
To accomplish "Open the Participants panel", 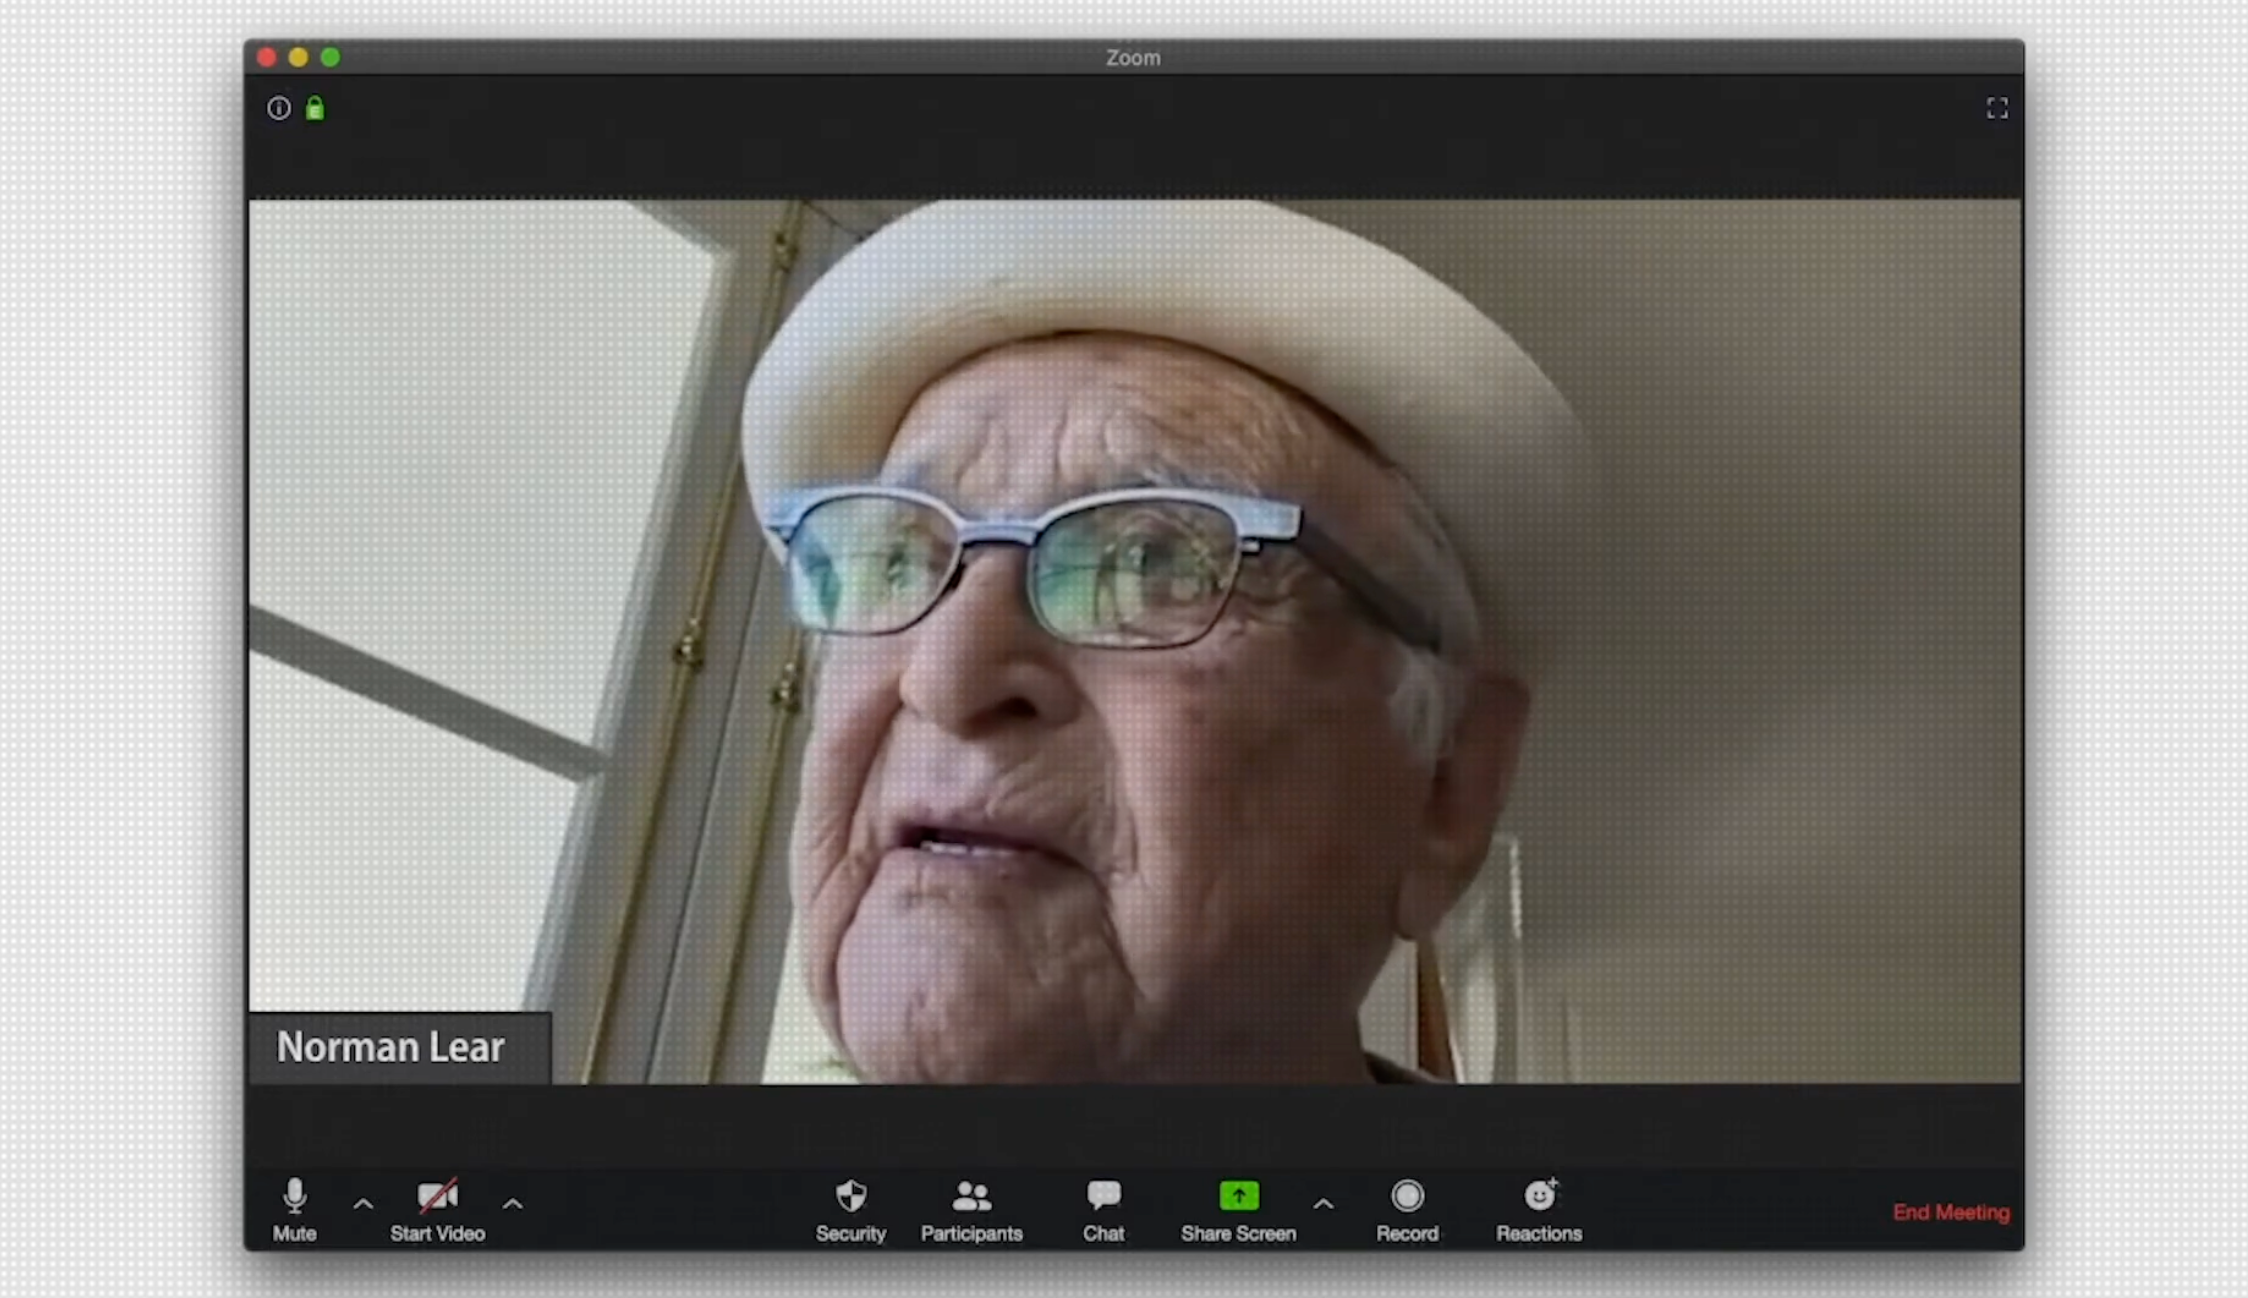I will (971, 1210).
